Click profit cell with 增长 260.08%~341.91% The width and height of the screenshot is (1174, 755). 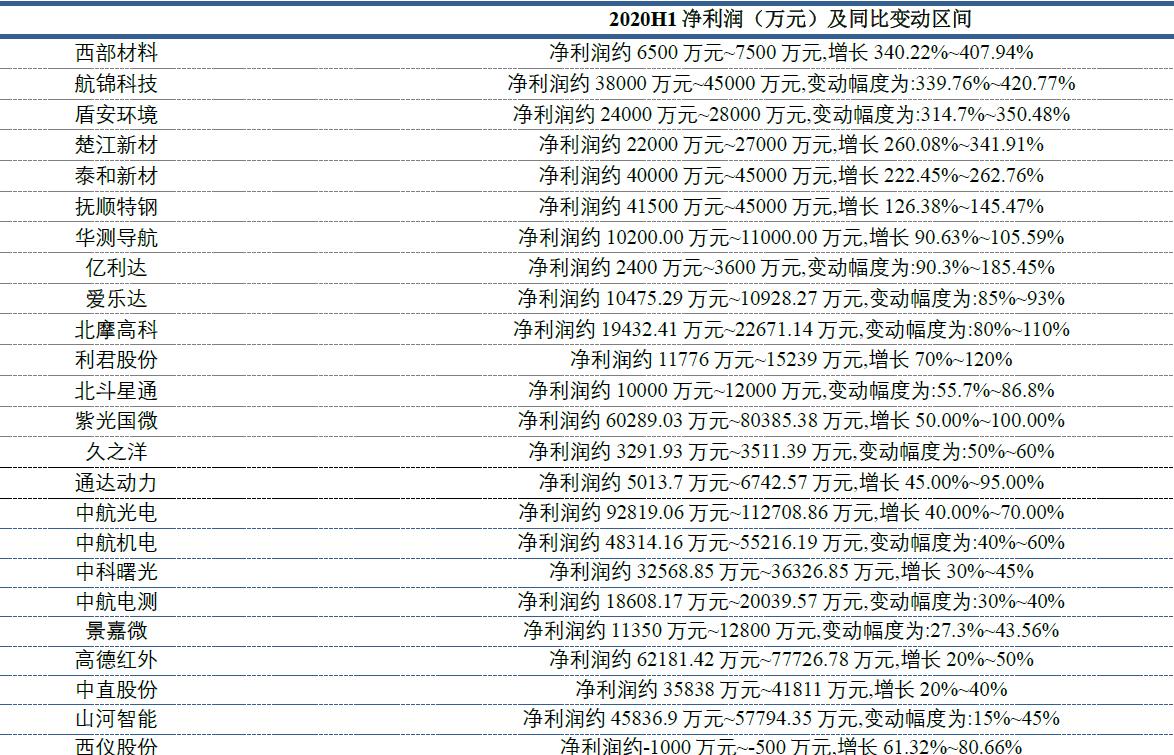(x=791, y=145)
